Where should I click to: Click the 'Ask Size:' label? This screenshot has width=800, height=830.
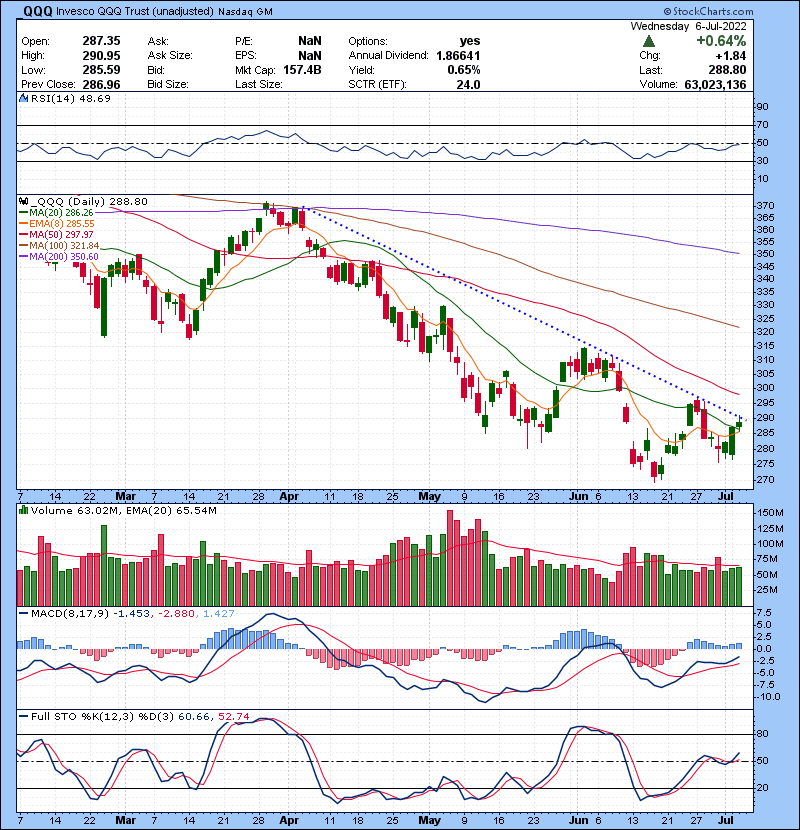coord(170,56)
